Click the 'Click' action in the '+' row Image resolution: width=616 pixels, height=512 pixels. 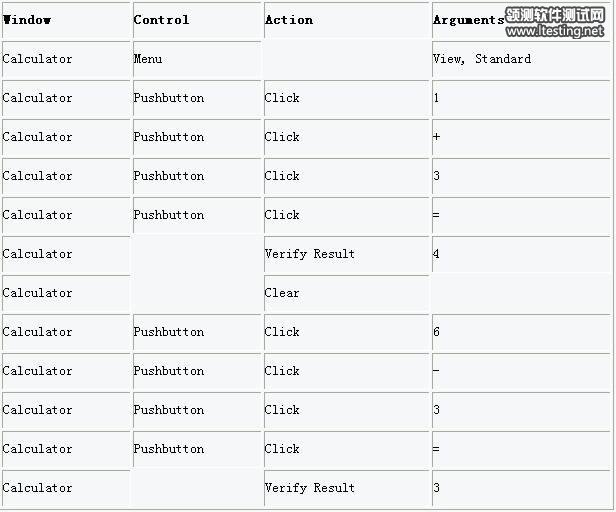(282, 137)
